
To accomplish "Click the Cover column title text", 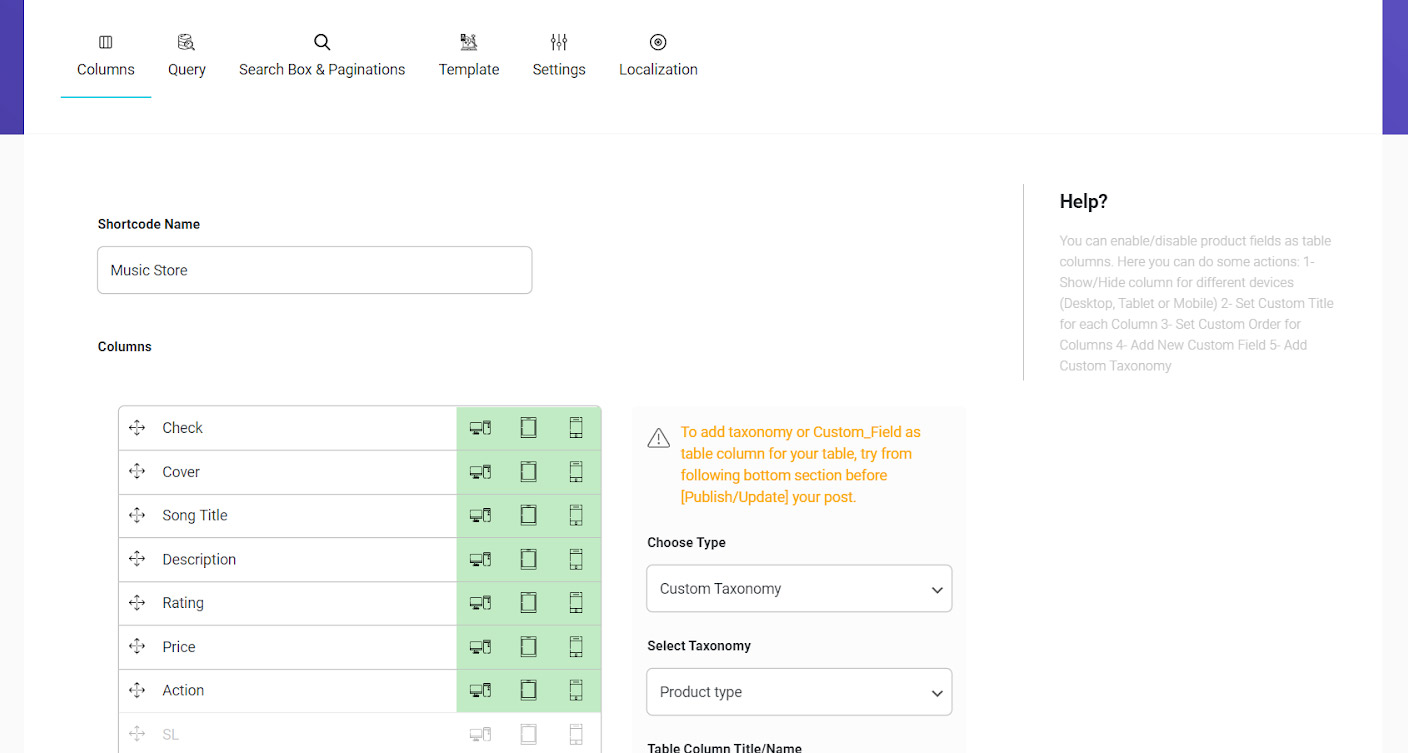I will 181,472.
